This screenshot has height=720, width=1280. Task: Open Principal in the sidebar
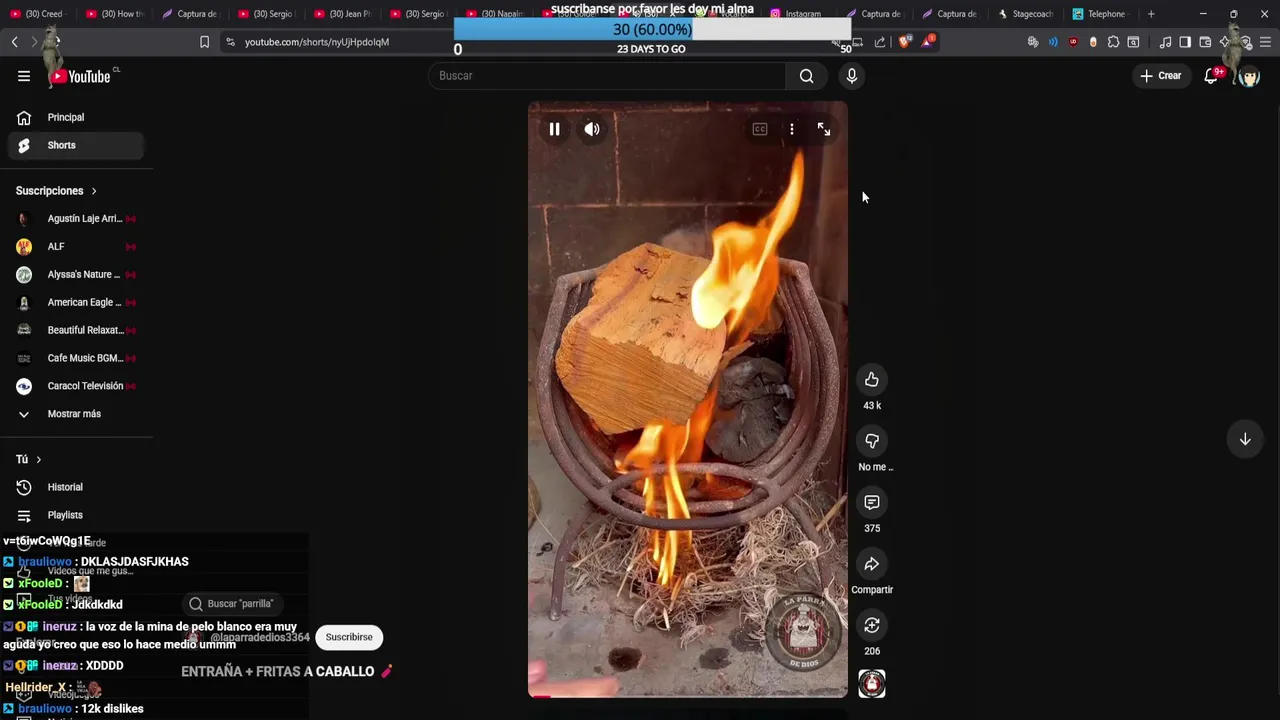click(76, 117)
